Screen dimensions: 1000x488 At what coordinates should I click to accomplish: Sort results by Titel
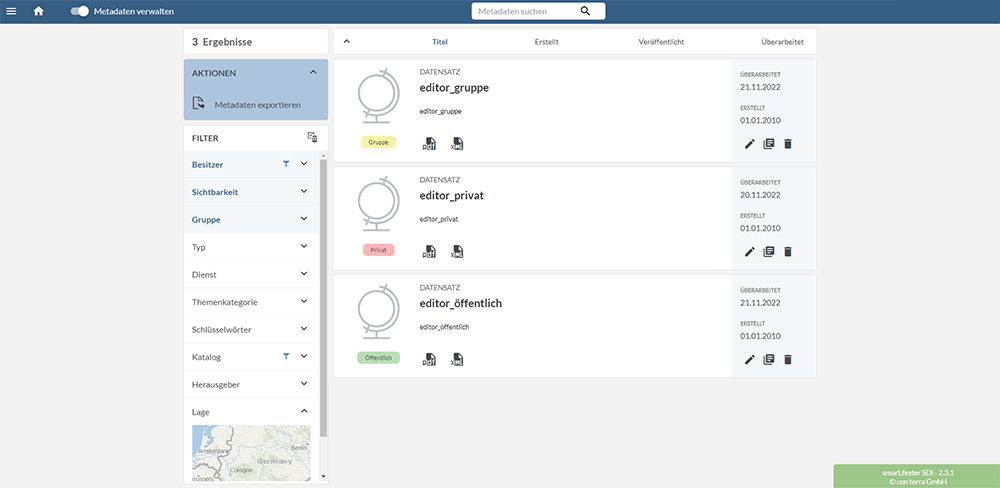click(440, 42)
